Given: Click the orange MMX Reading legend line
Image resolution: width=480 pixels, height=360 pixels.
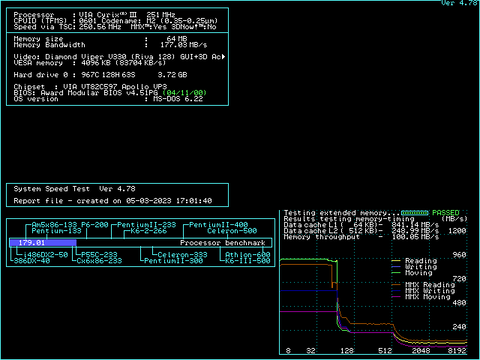Looking at the screenshot, I should [396, 285].
